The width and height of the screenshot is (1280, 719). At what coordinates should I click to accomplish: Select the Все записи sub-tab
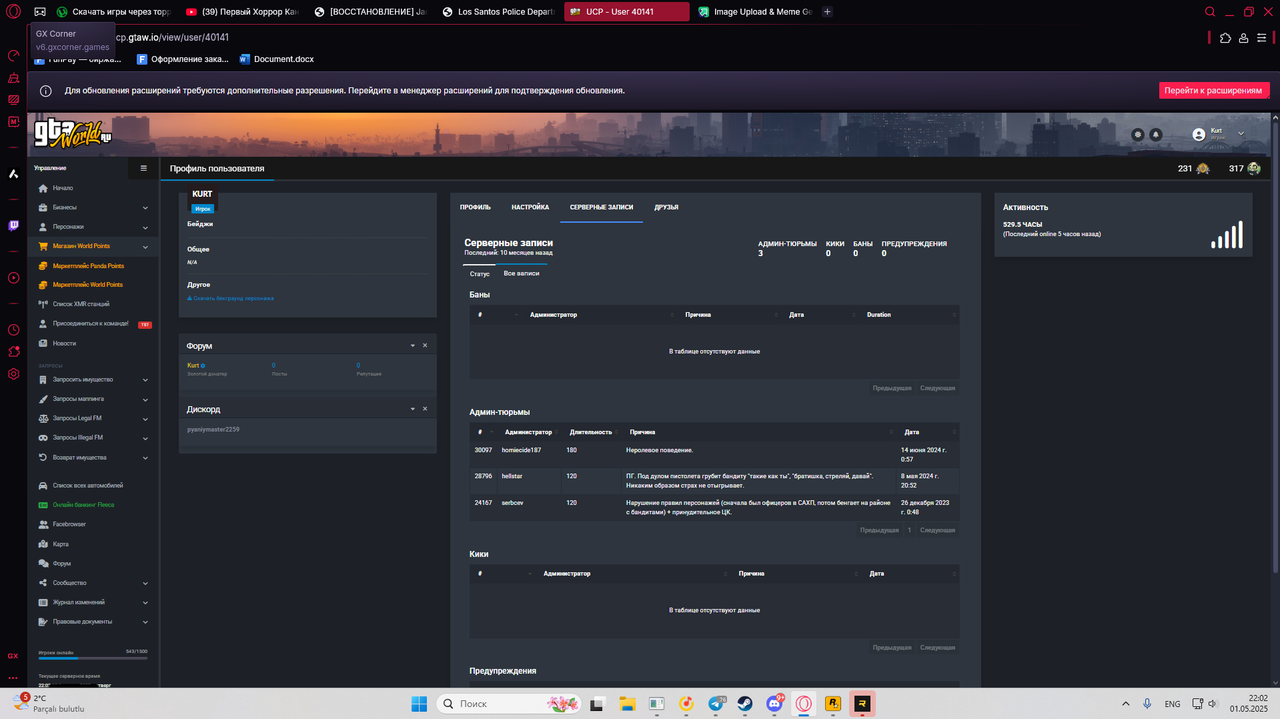coord(521,273)
